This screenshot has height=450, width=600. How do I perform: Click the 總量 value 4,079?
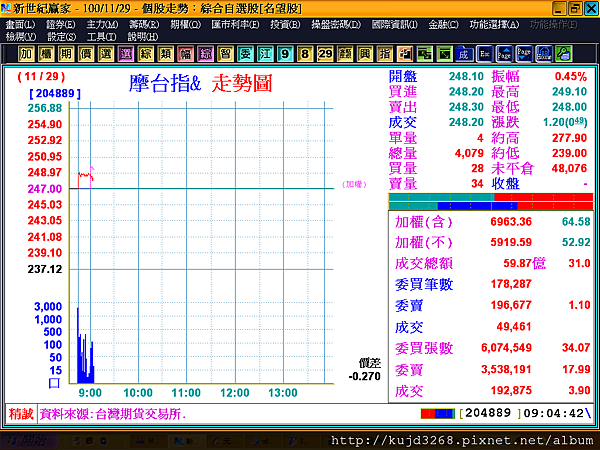pyautogui.click(x=469, y=153)
